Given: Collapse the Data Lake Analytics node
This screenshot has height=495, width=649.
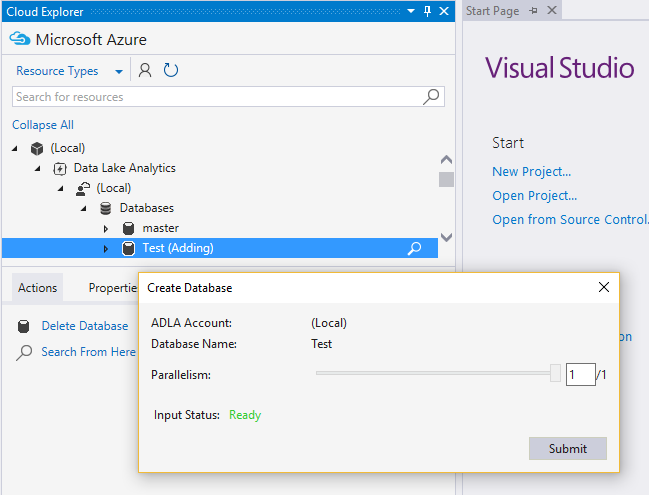Looking at the screenshot, I should click(x=38, y=168).
